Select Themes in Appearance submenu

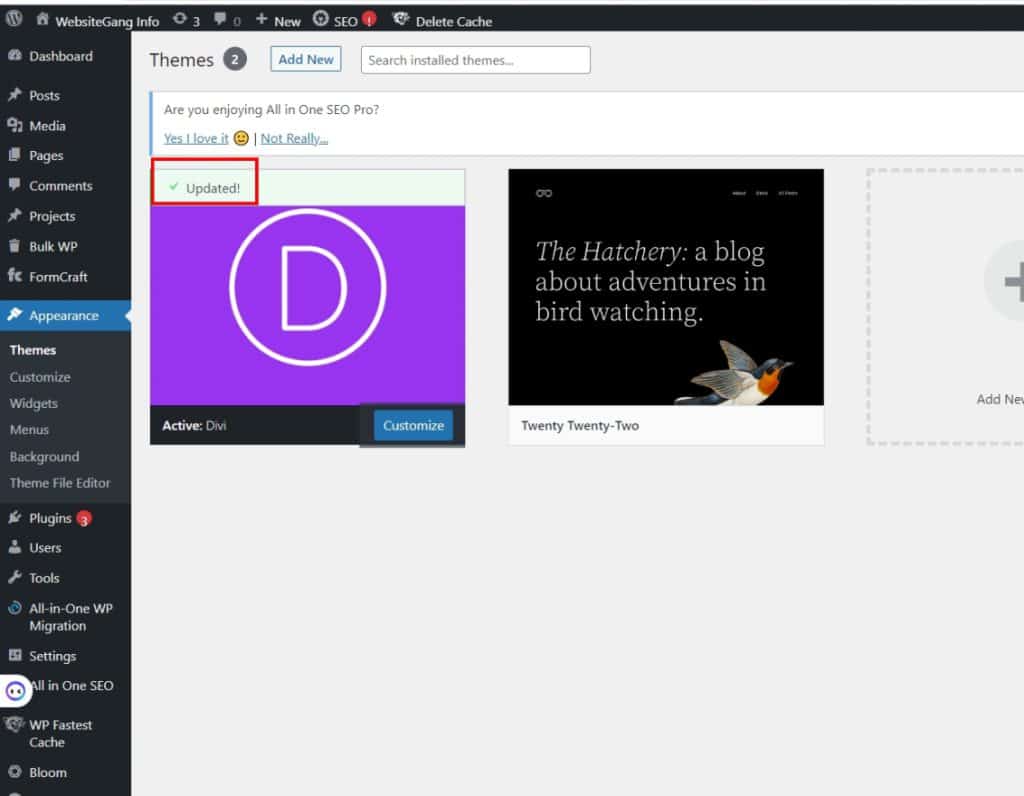[x=33, y=350]
